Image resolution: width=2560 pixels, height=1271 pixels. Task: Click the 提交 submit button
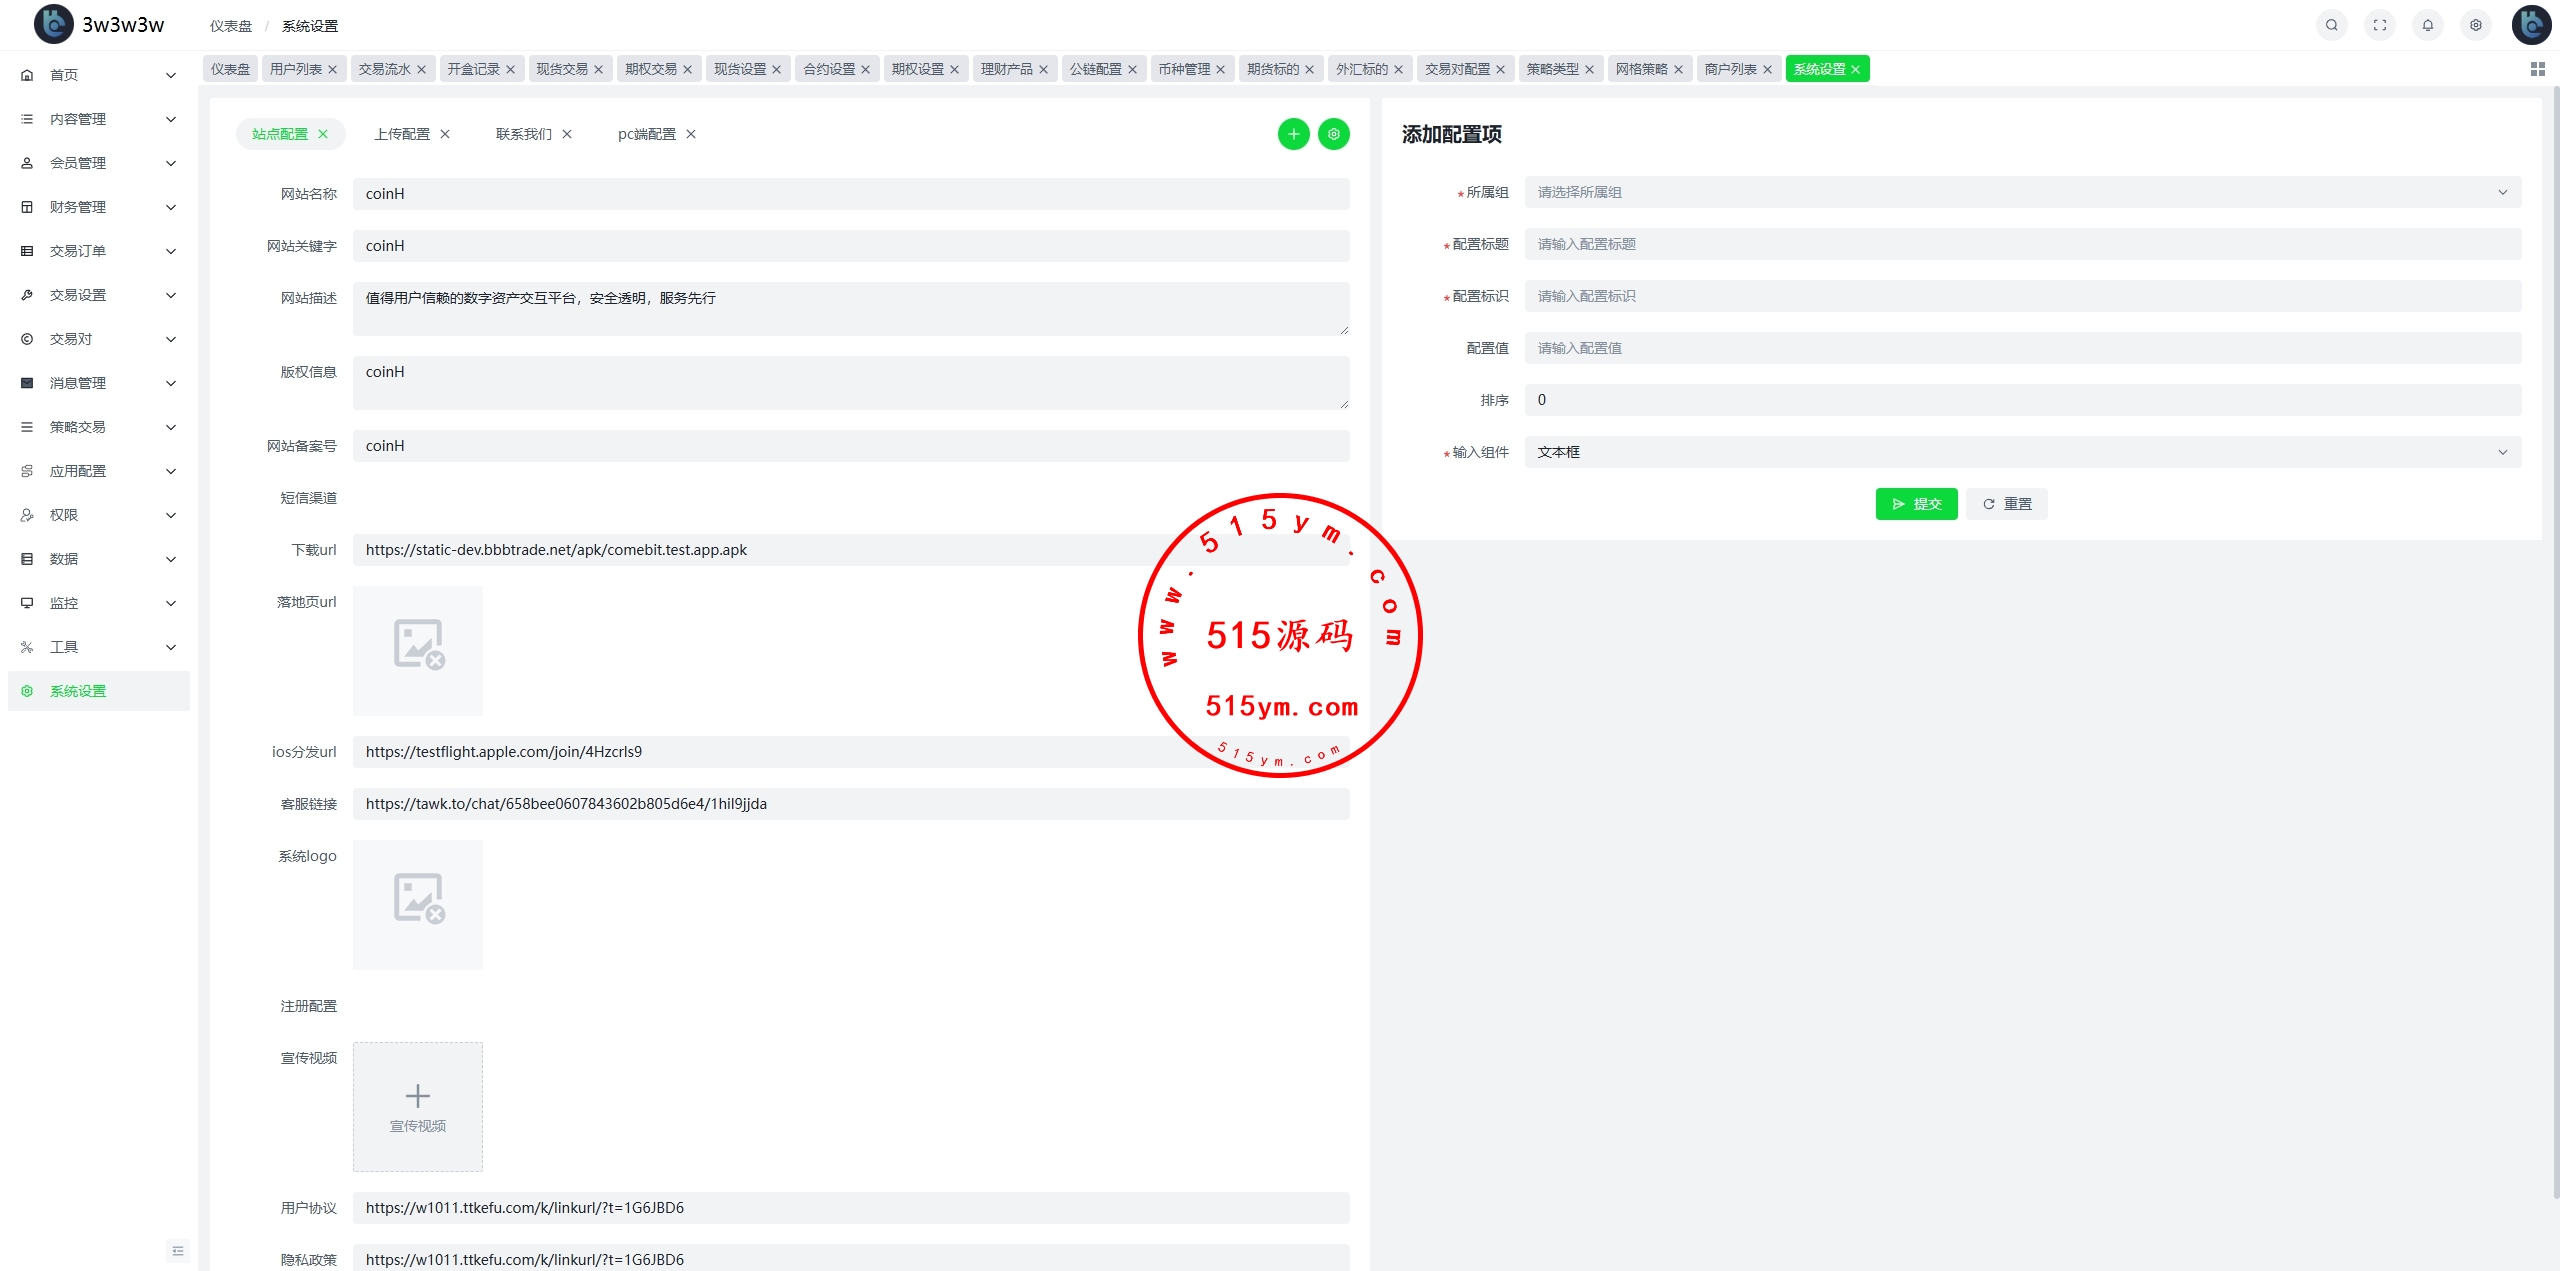(x=1915, y=504)
